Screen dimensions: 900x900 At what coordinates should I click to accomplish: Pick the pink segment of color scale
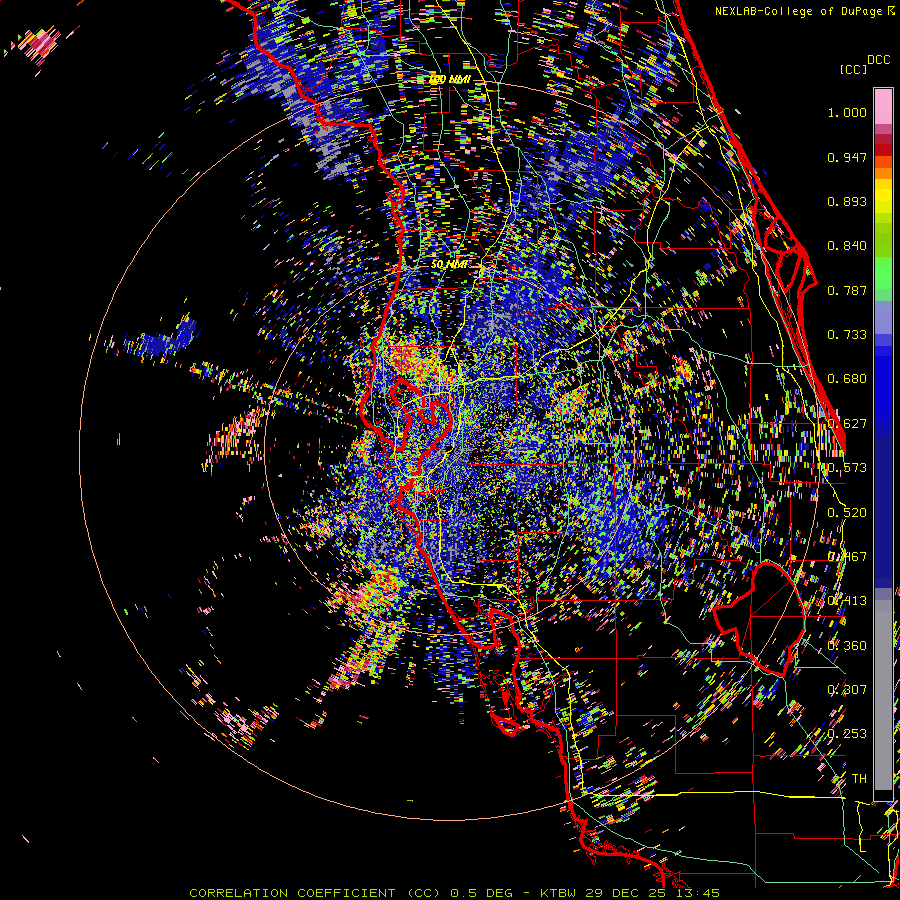(883, 106)
